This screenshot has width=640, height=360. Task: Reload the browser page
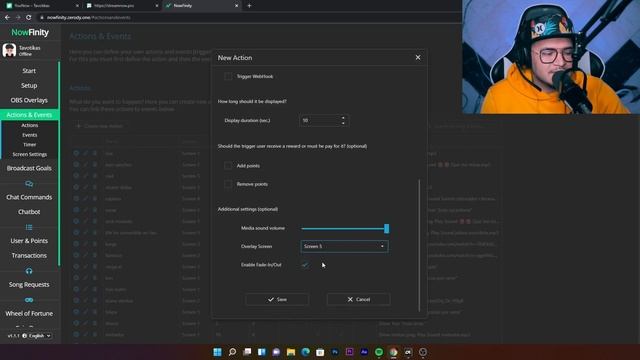(x=29, y=18)
